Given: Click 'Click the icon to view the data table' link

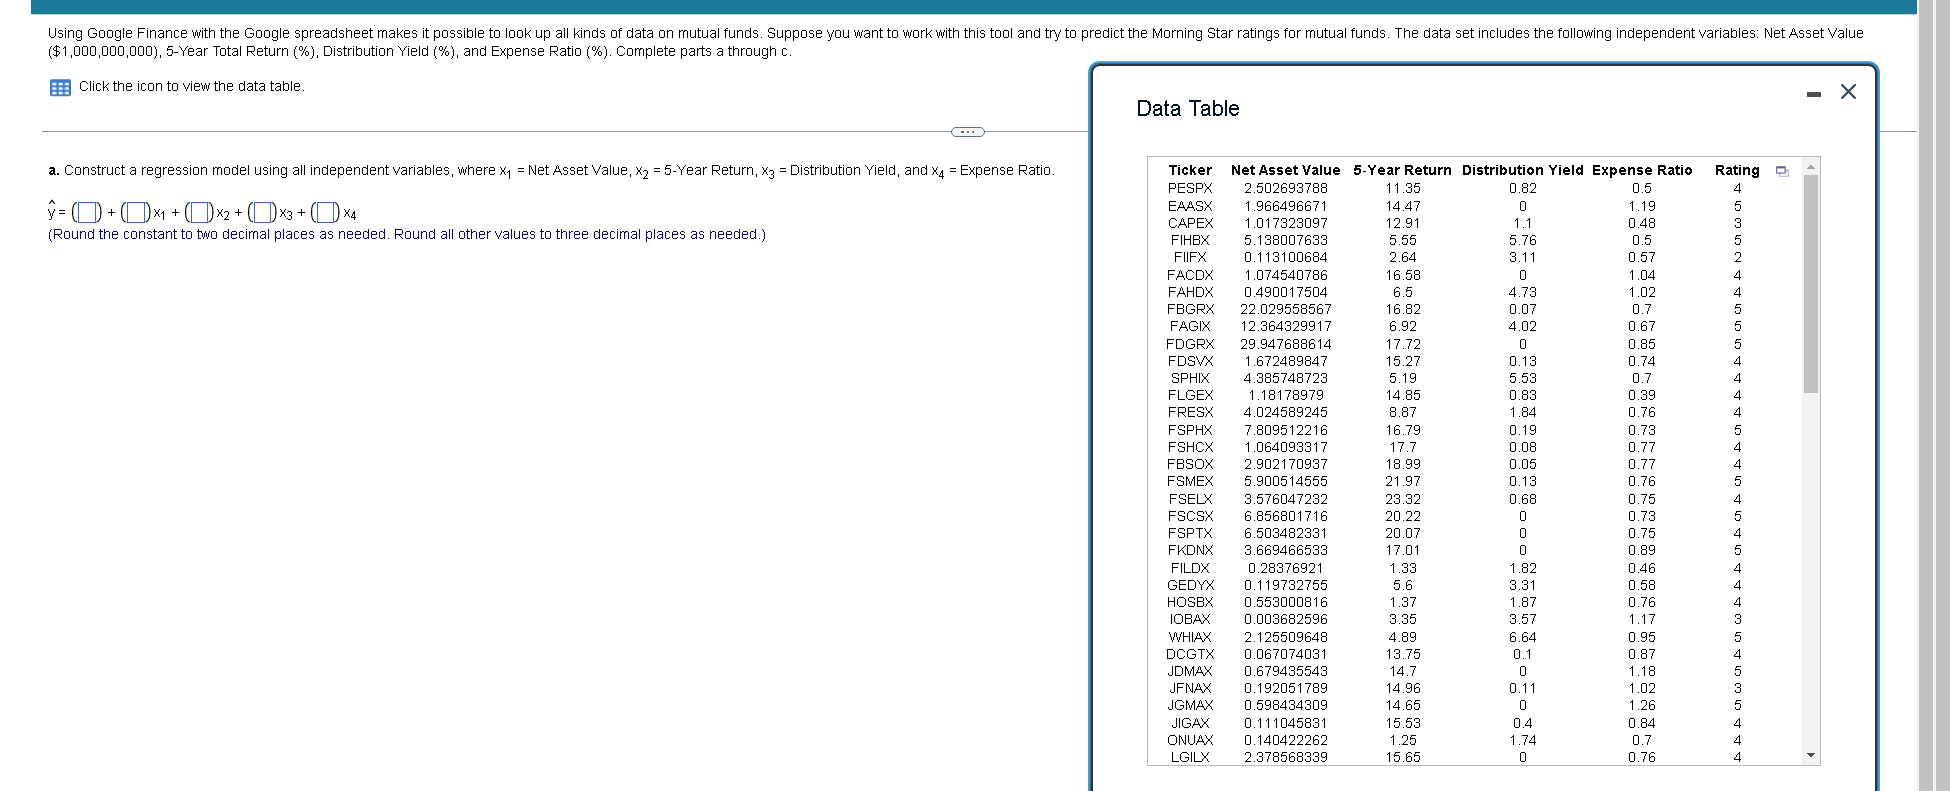Looking at the screenshot, I should click(191, 86).
